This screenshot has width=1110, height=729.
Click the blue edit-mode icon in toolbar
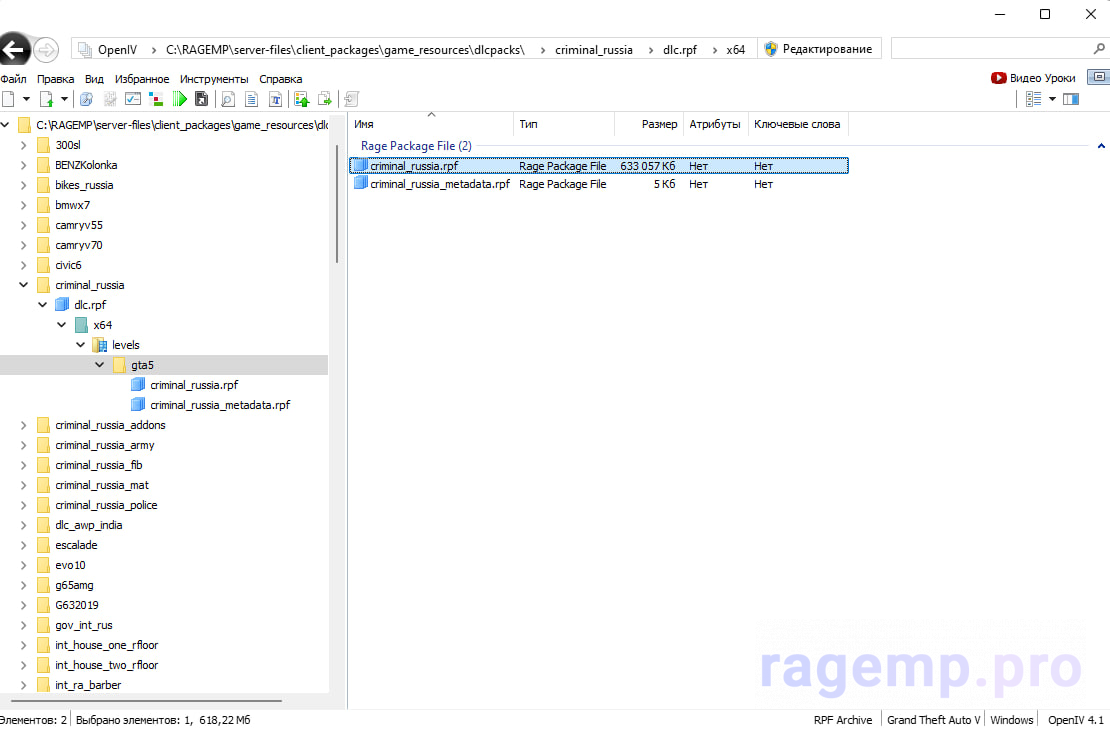86,99
